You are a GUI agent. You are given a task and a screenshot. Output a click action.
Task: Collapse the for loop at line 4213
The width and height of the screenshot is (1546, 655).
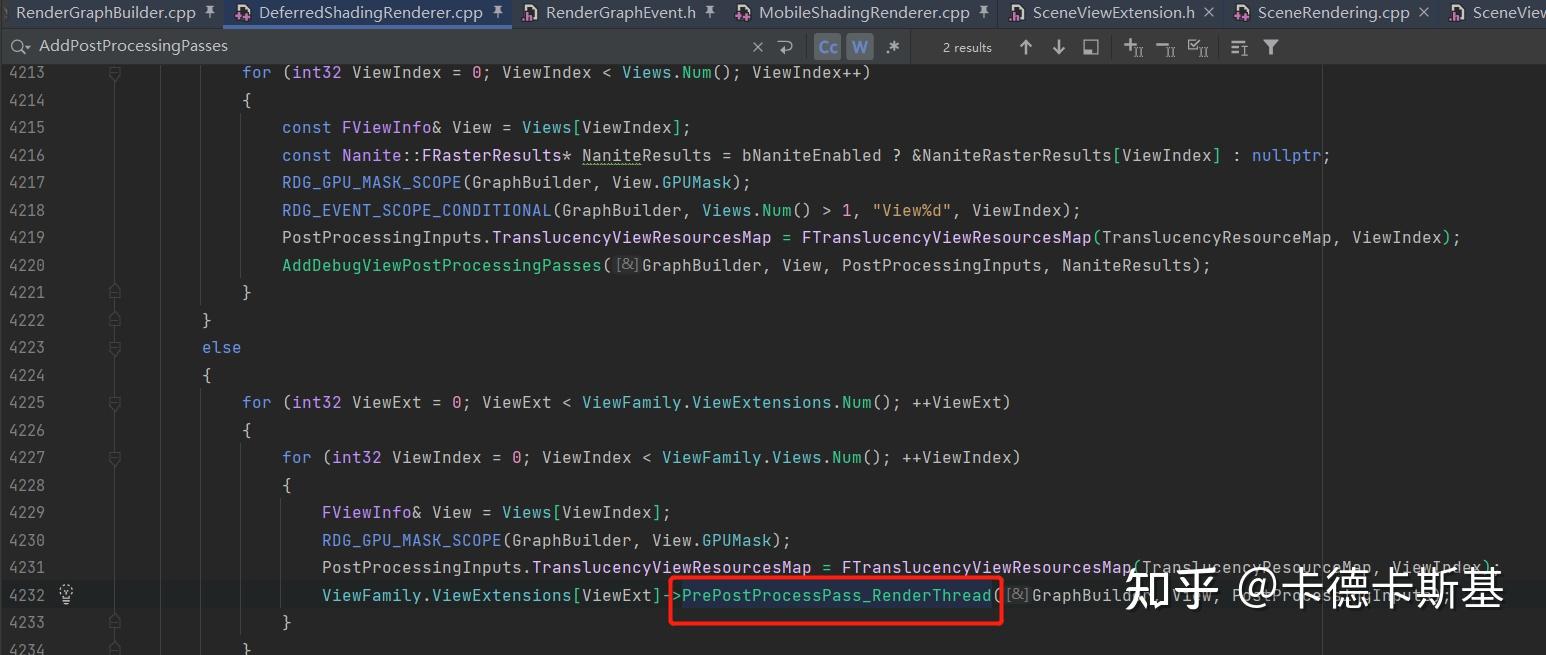(x=115, y=73)
